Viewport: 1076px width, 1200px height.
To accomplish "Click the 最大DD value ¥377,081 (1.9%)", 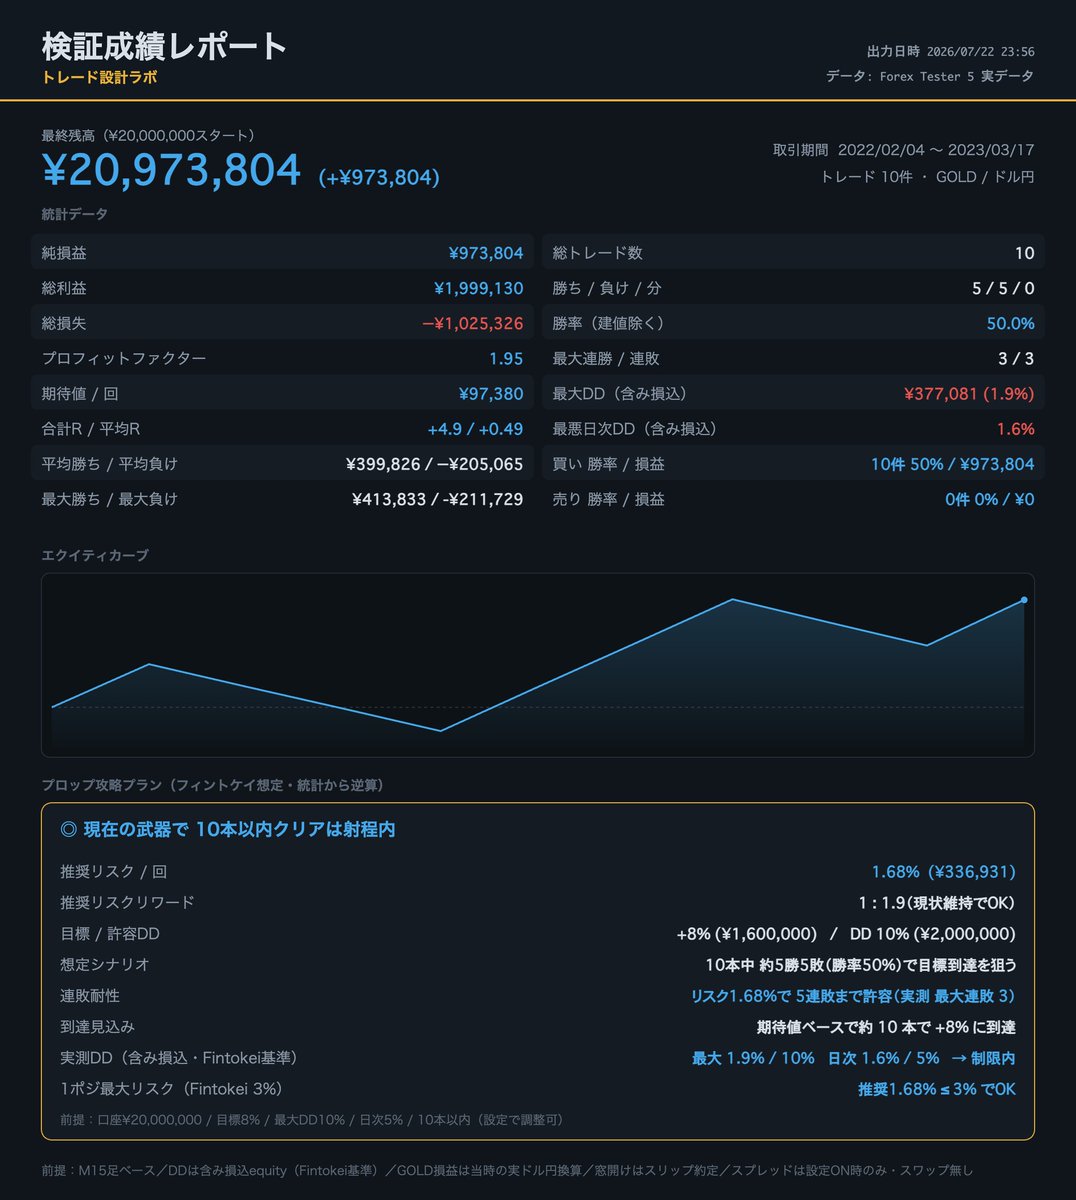I will [x=969, y=394].
